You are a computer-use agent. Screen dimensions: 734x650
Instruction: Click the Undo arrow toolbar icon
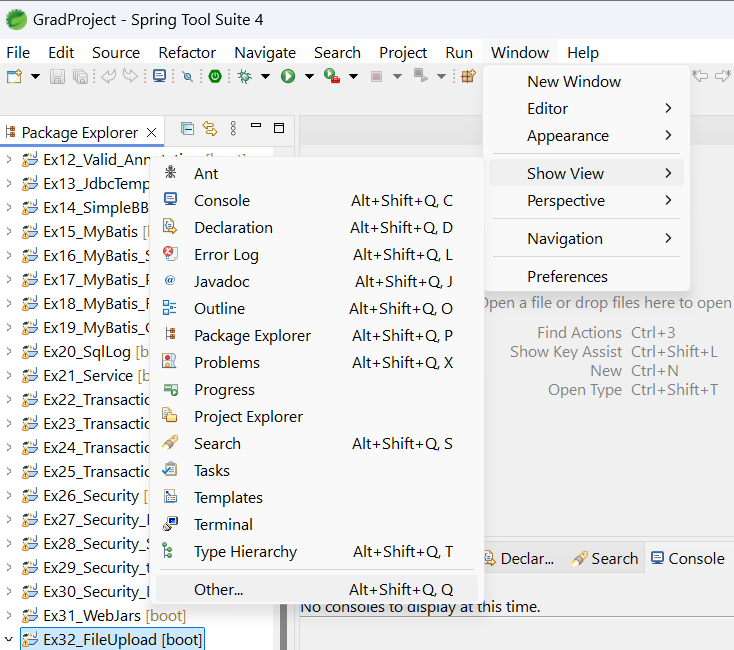click(108, 76)
